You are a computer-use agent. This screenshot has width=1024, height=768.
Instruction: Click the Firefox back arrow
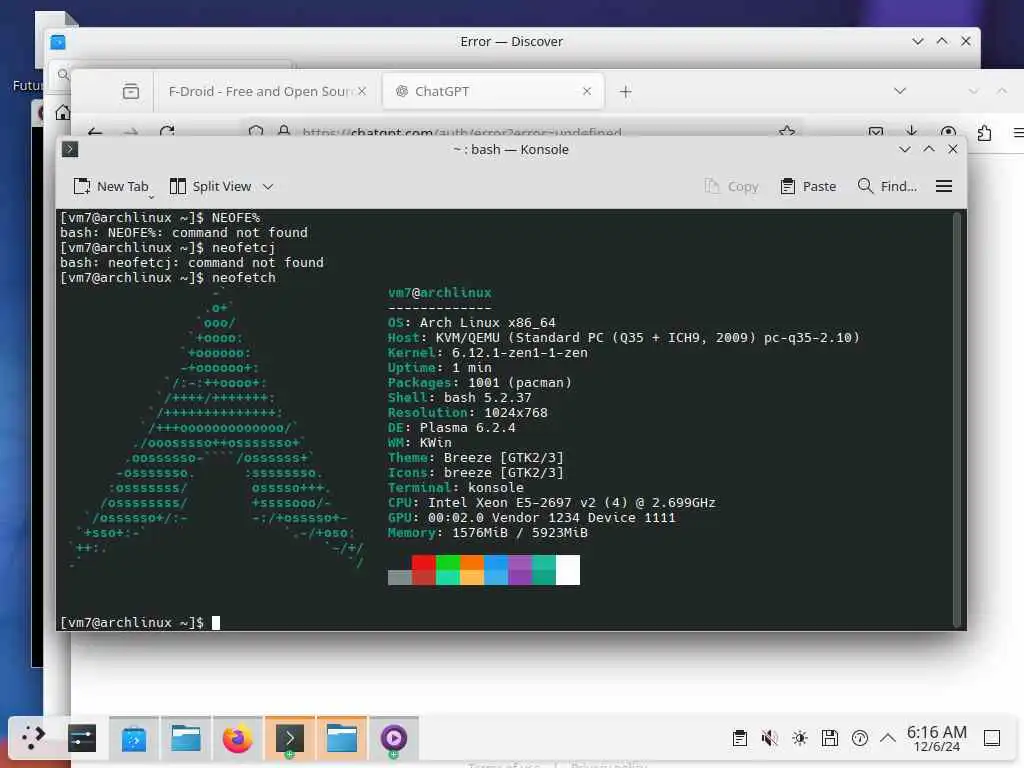95,132
